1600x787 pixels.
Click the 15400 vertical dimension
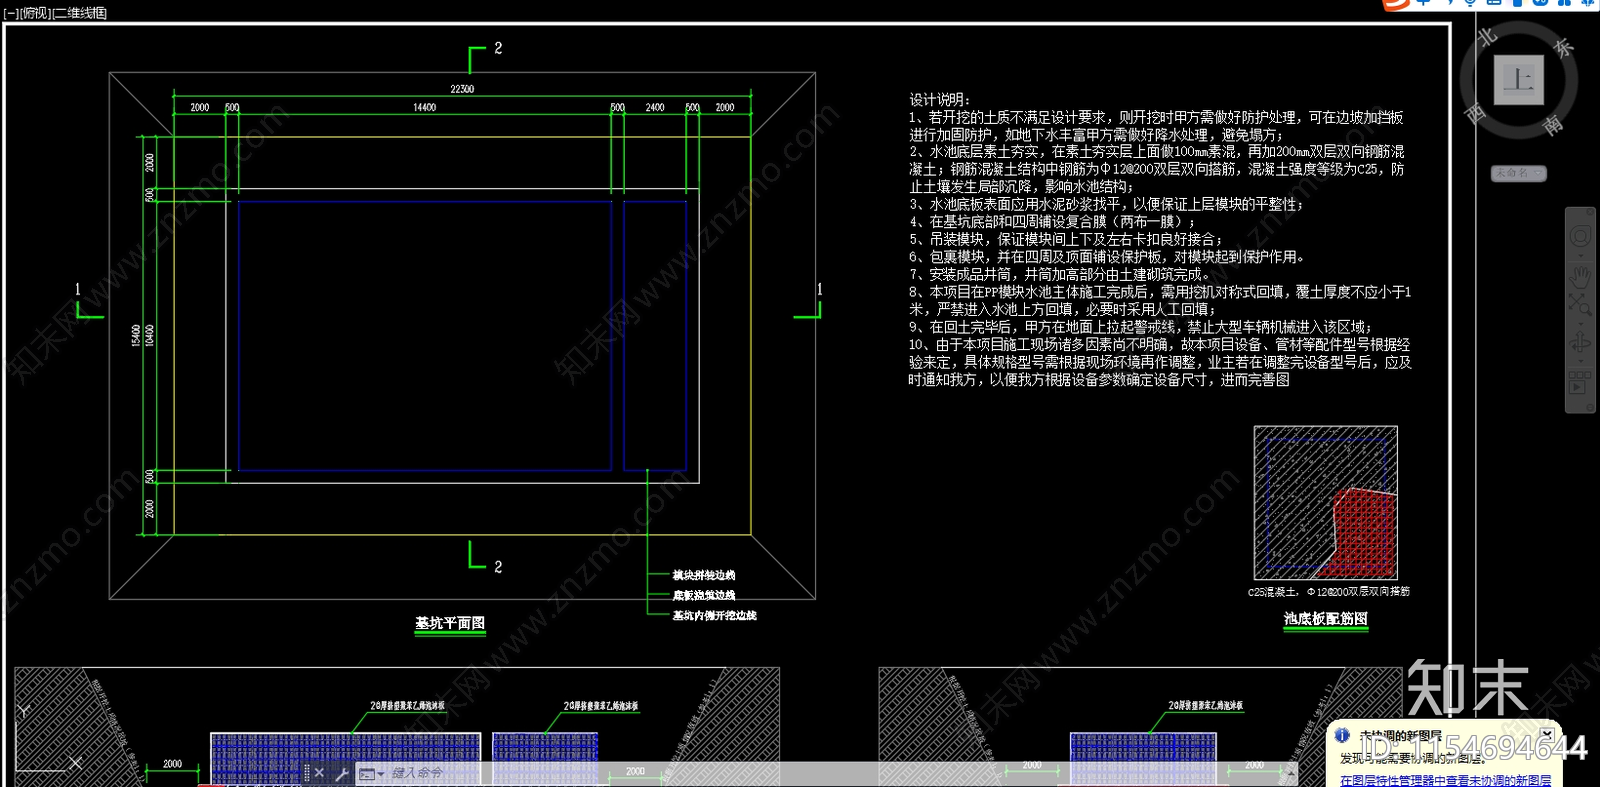[136, 335]
